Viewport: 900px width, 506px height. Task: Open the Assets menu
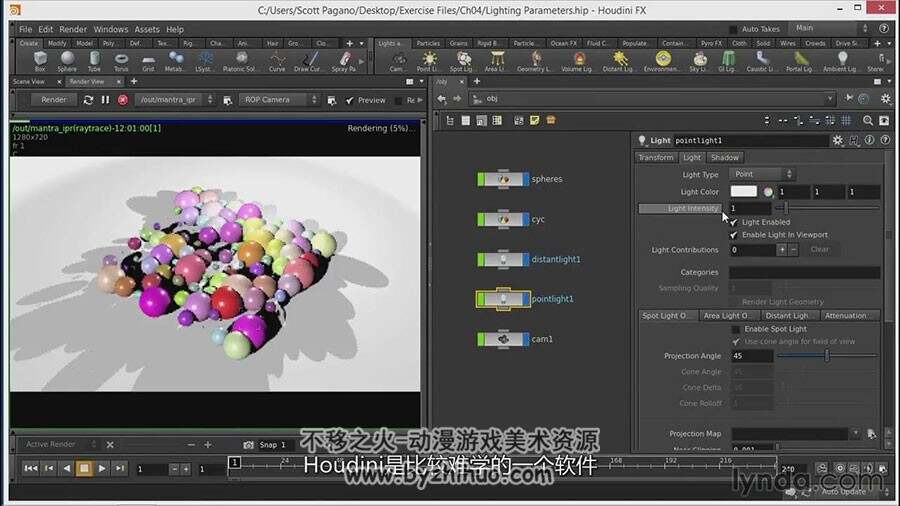coord(147,29)
